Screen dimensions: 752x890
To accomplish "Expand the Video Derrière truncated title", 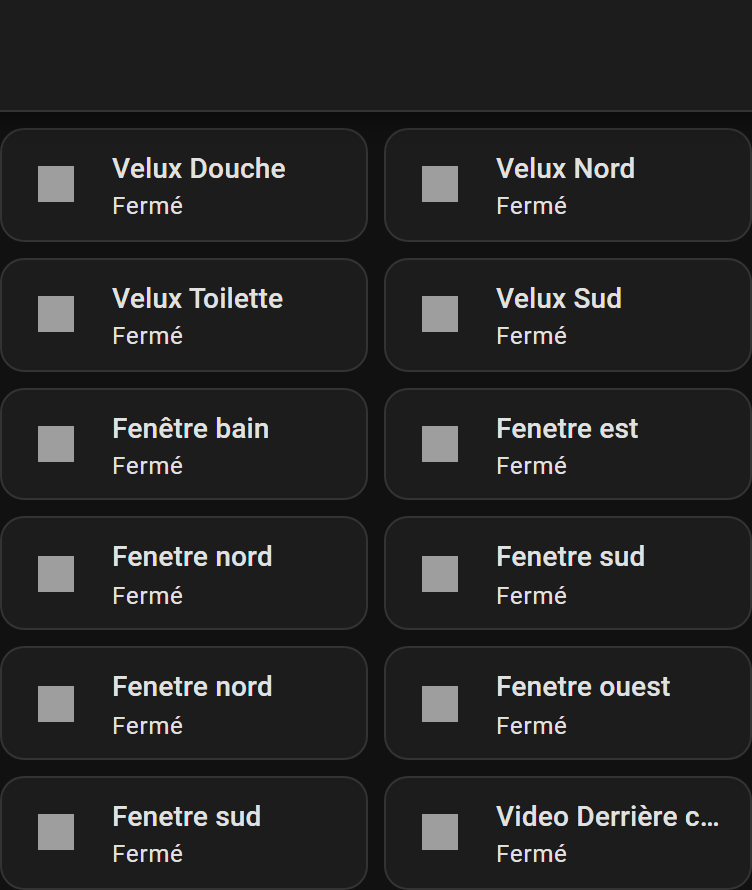I will (x=606, y=816).
